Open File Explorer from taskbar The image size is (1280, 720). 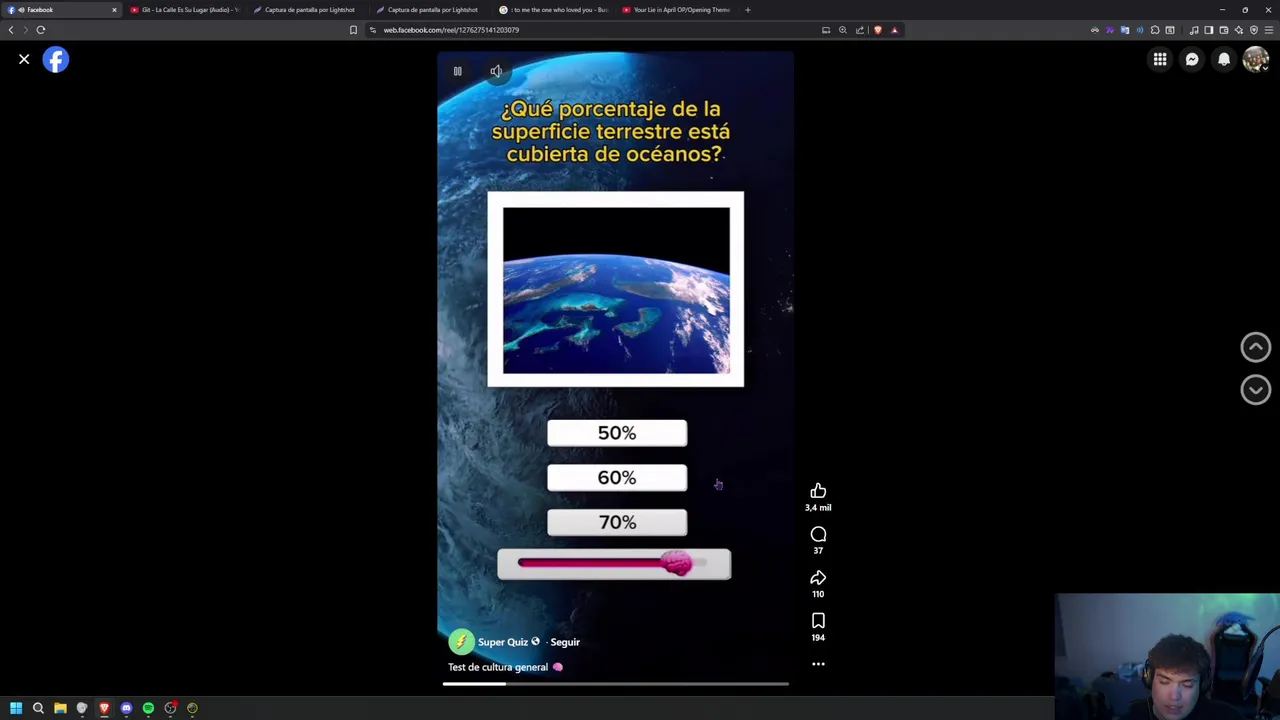pyautogui.click(x=60, y=708)
